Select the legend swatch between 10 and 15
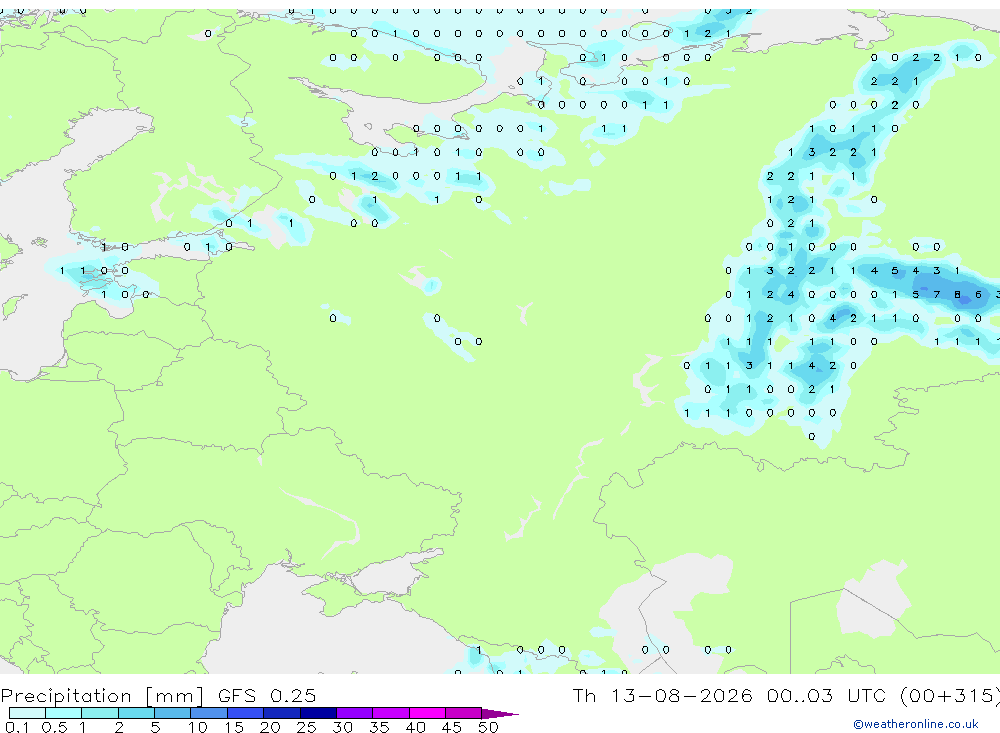 pyautogui.click(x=209, y=713)
